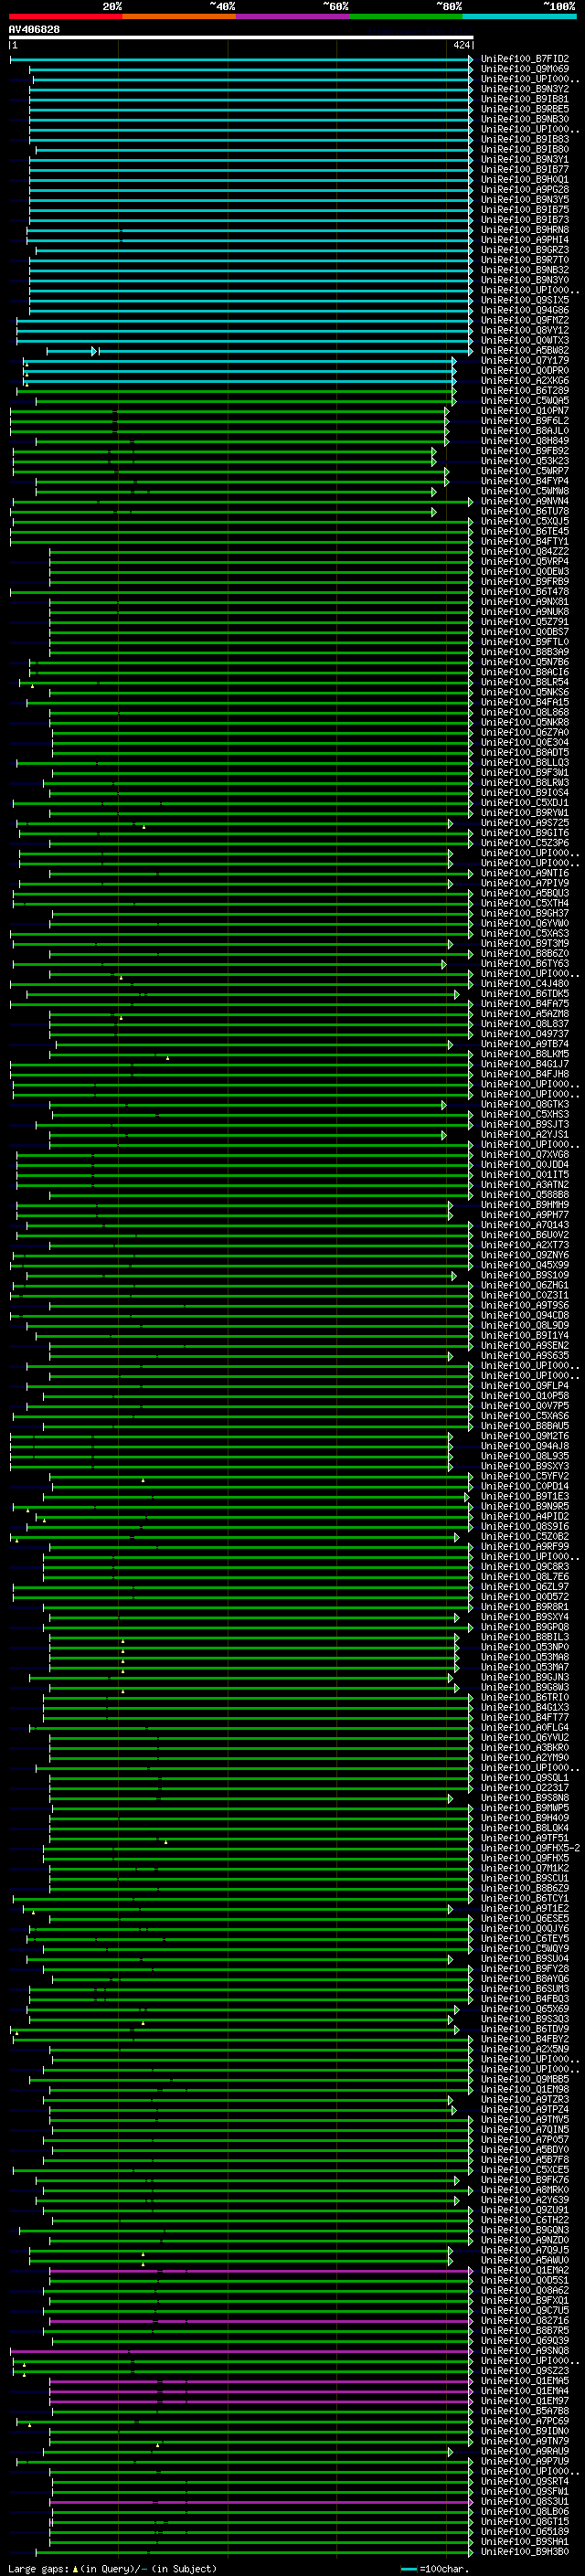585x2576 pixels.
Task: Click the UniRef100_Q53NP0 label
Action: tap(525, 1648)
